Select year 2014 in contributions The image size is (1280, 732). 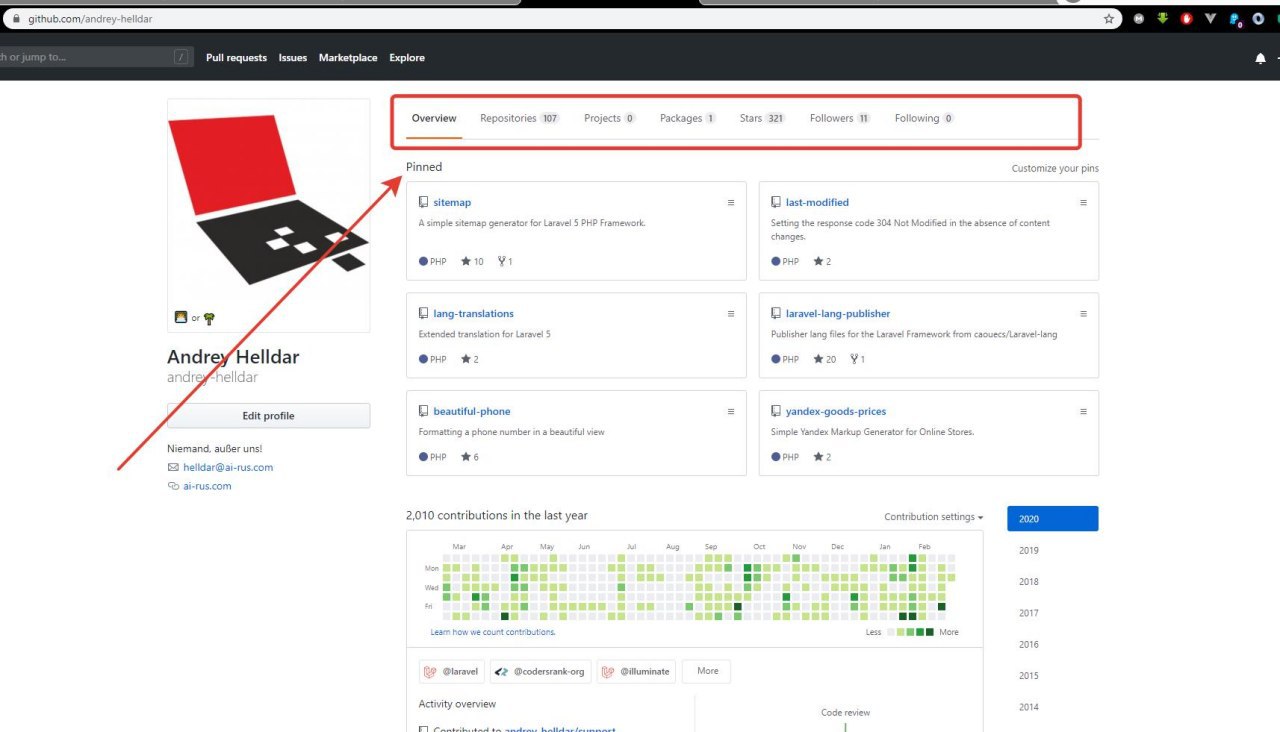1029,707
